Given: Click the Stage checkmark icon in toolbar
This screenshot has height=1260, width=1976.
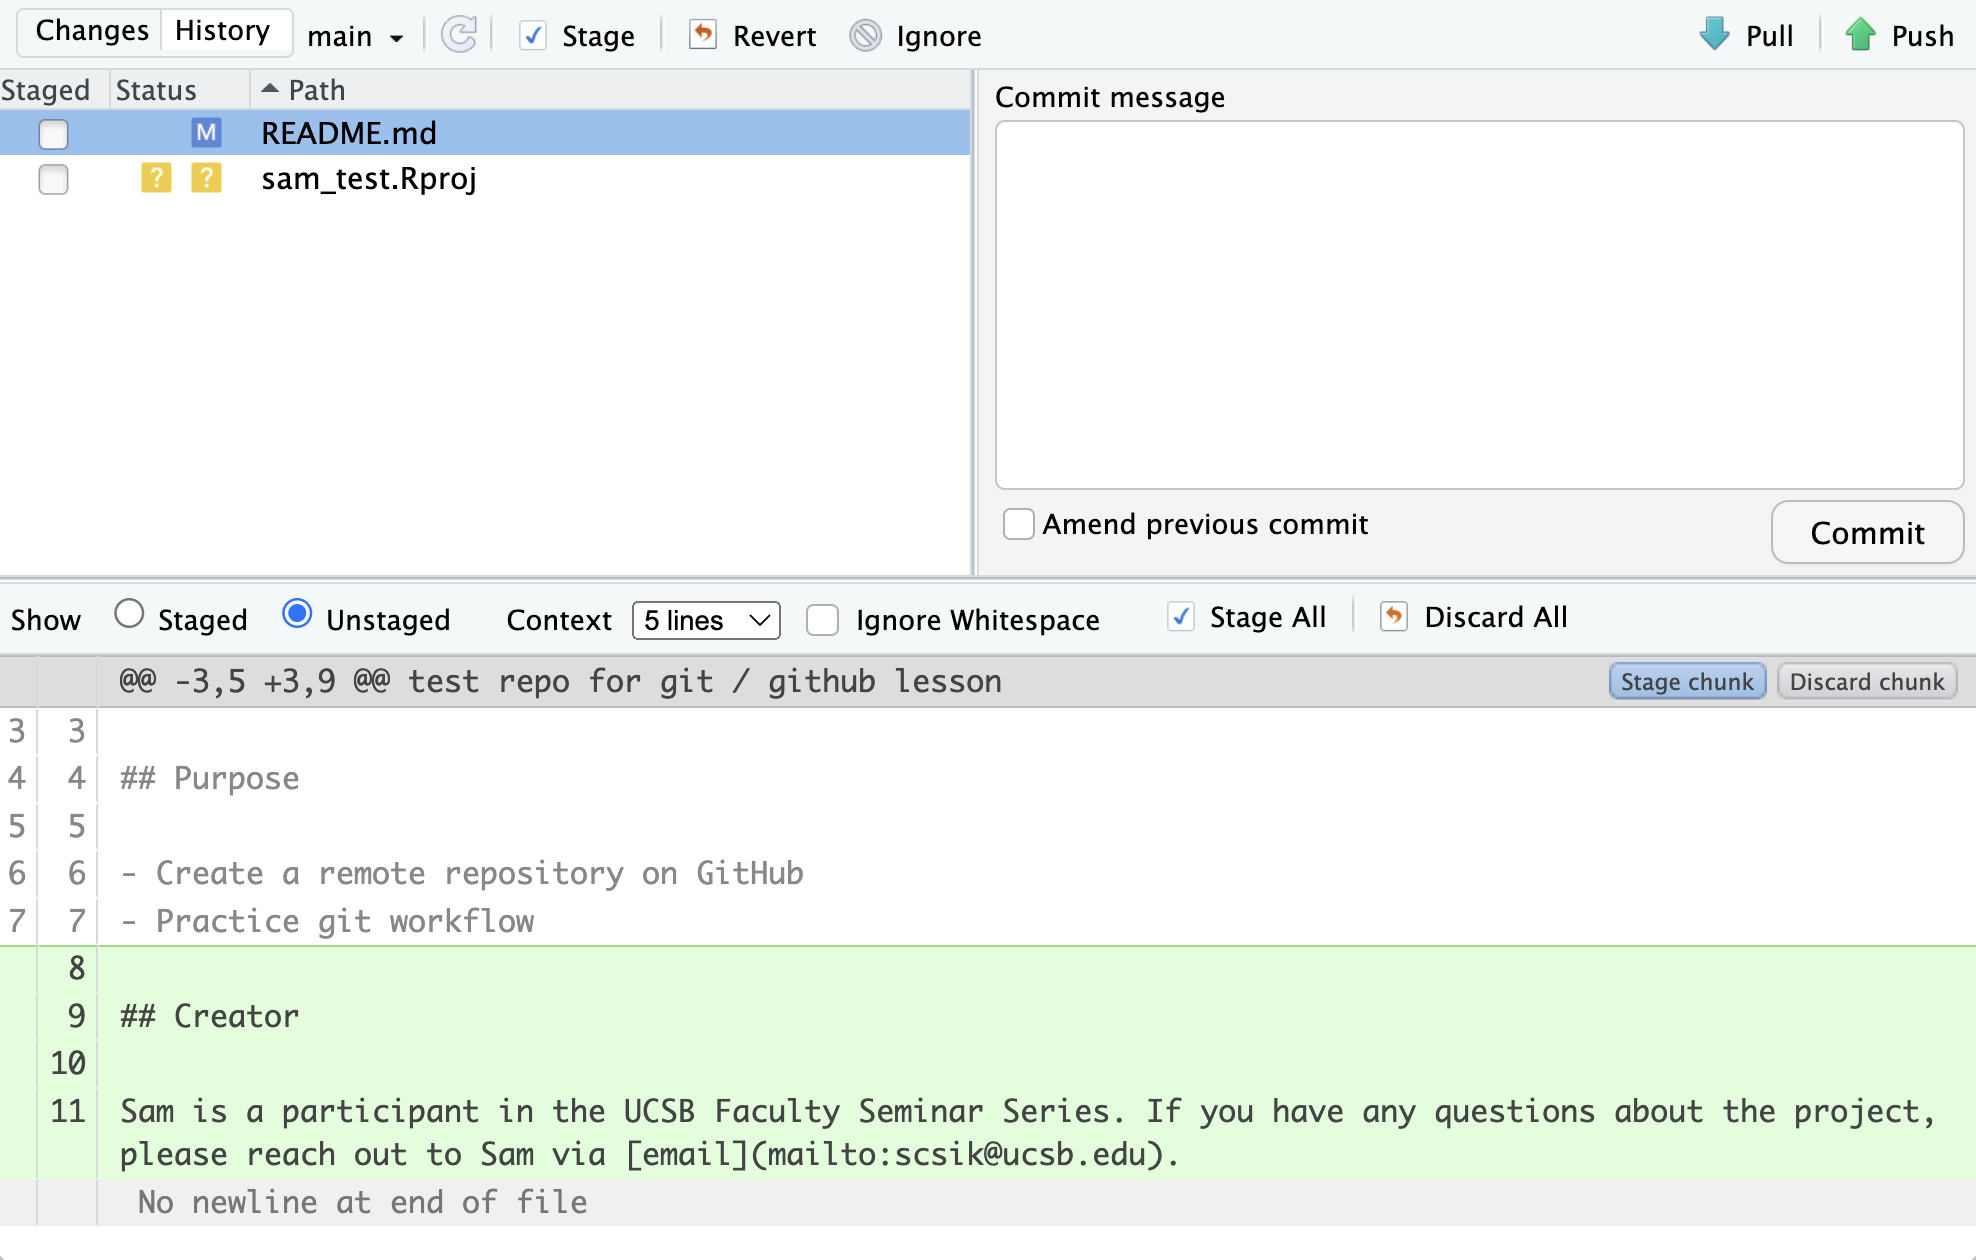Looking at the screenshot, I should [x=533, y=36].
